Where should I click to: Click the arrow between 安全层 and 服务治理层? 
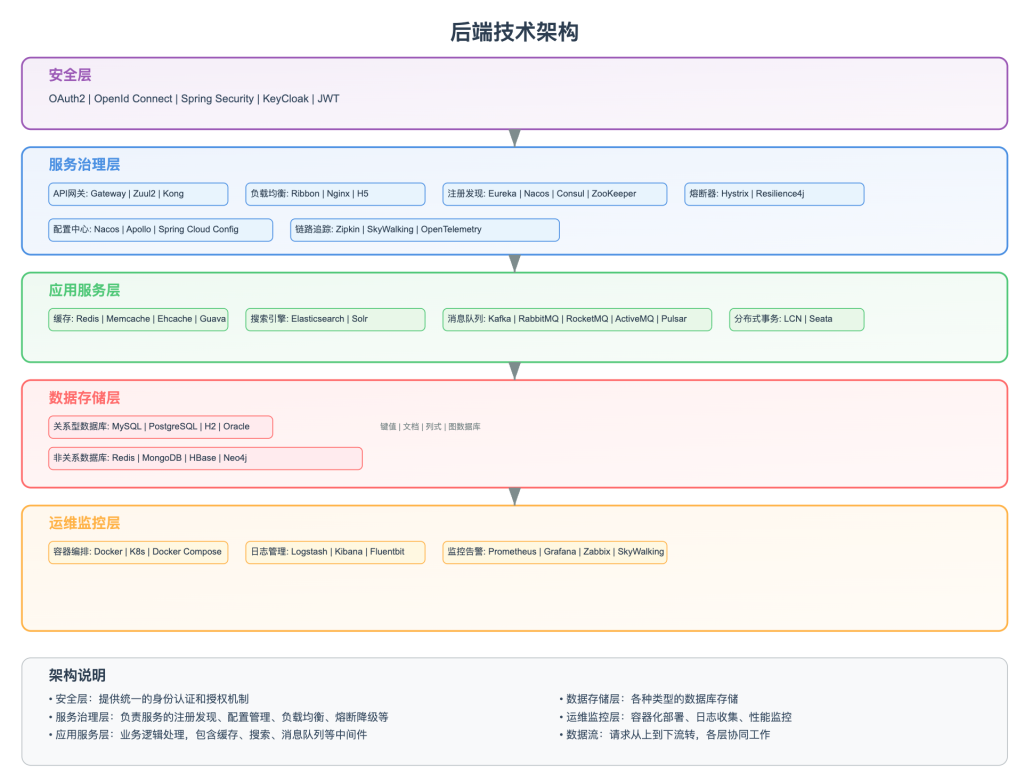pos(515,138)
